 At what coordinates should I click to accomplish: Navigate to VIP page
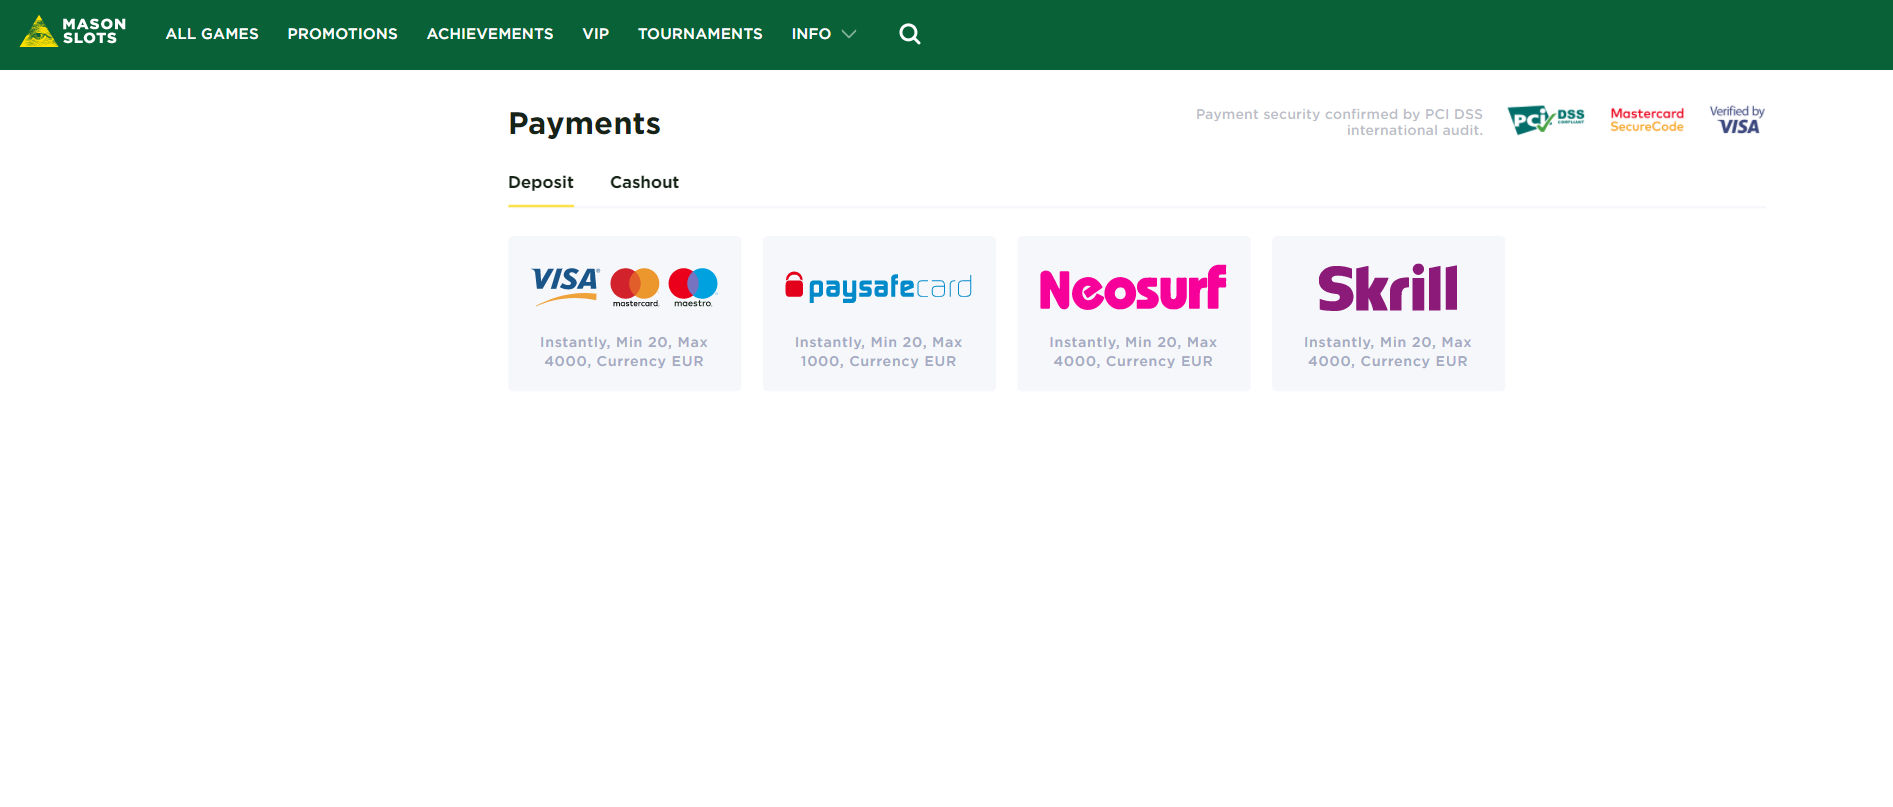click(x=596, y=34)
